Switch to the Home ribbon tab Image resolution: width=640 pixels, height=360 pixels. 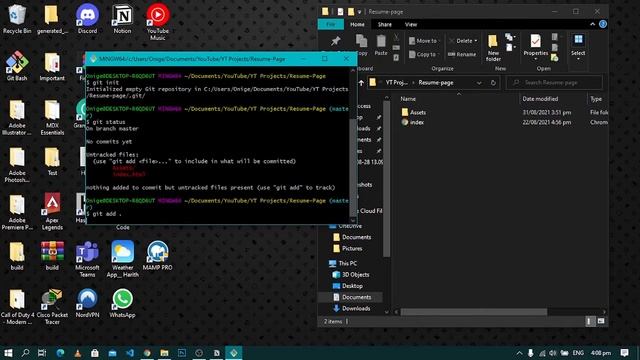357,24
